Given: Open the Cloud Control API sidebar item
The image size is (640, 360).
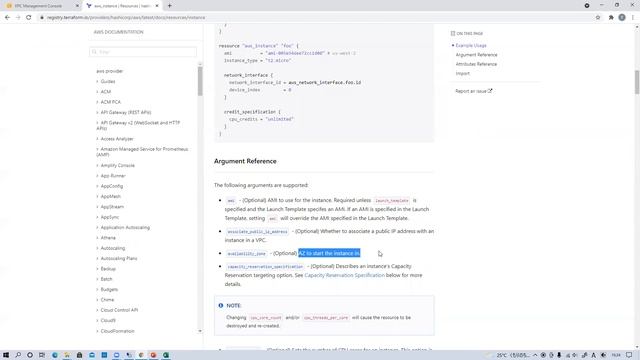Looking at the screenshot, I should [x=119, y=310].
